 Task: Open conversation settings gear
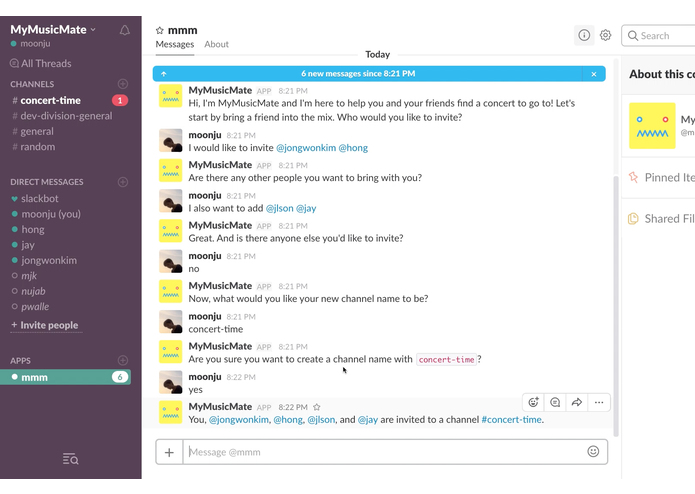coord(605,35)
